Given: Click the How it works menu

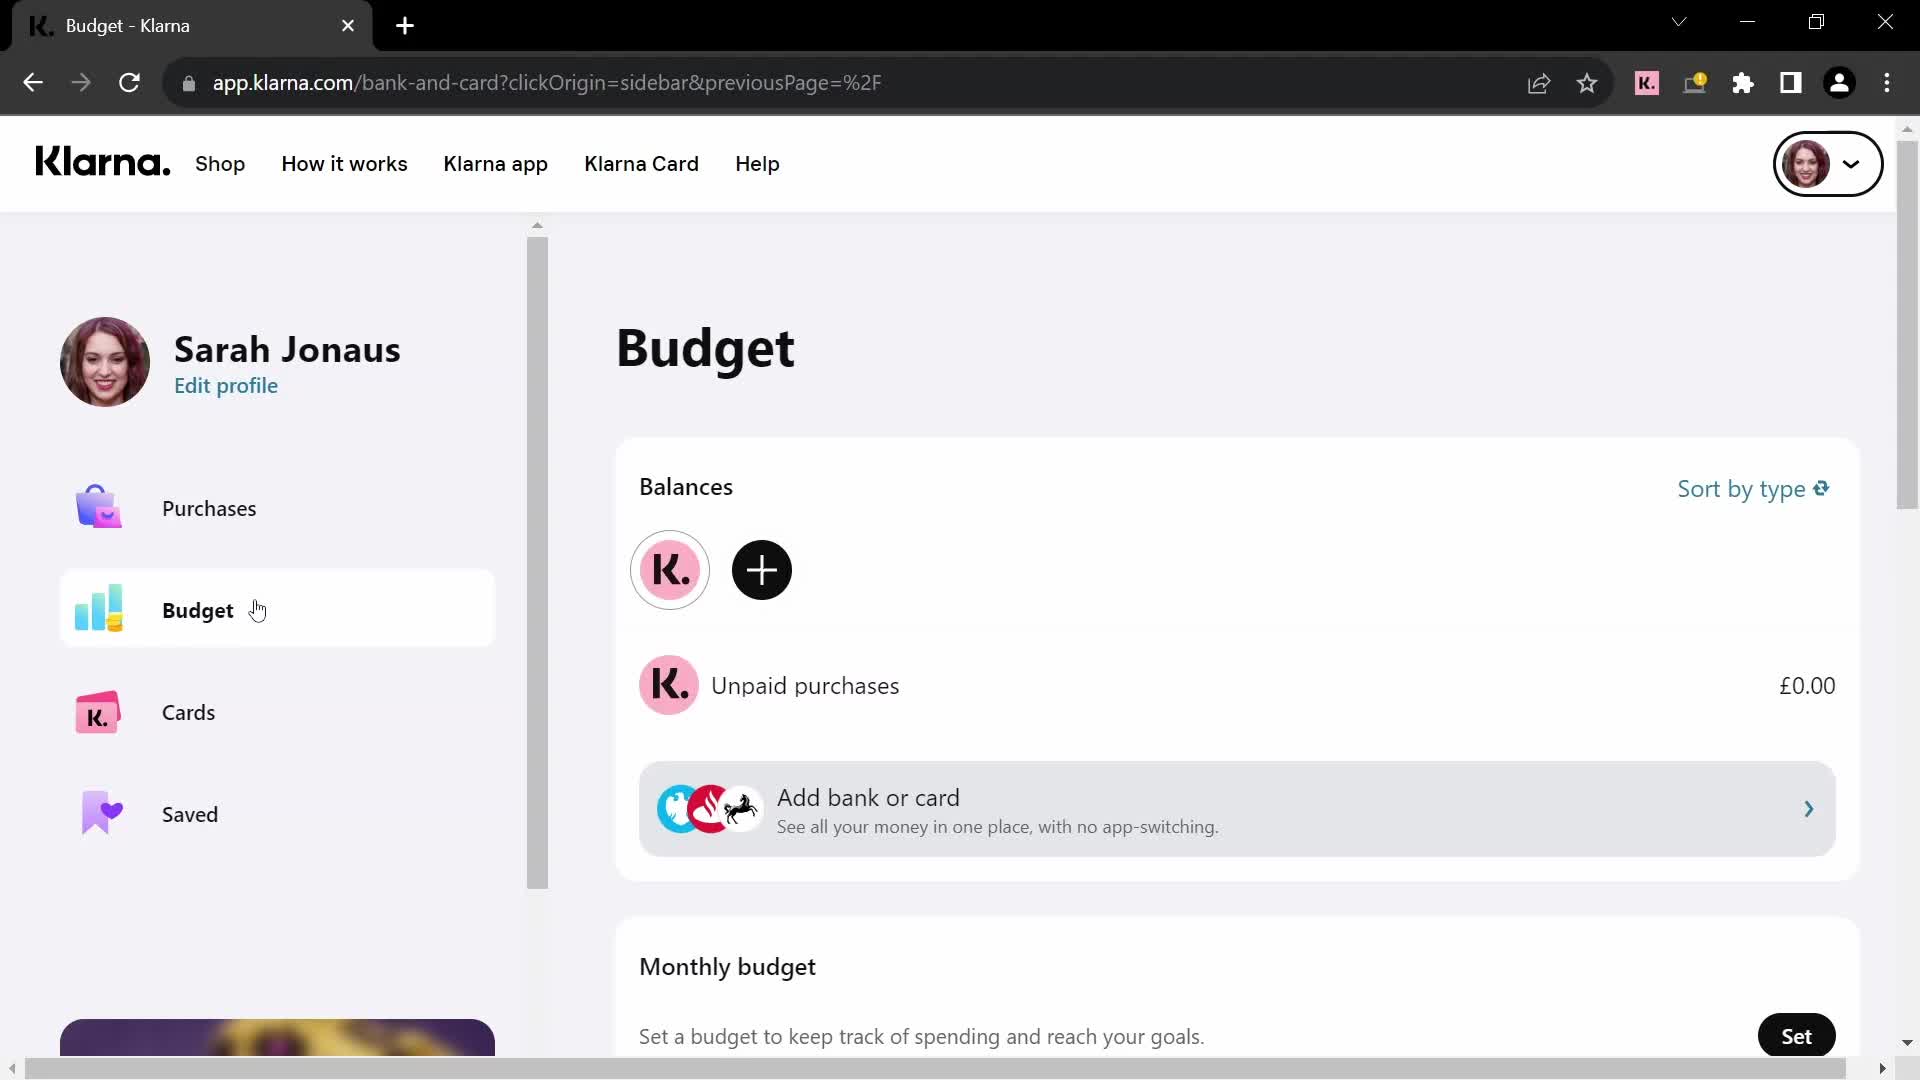Looking at the screenshot, I should (344, 164).
